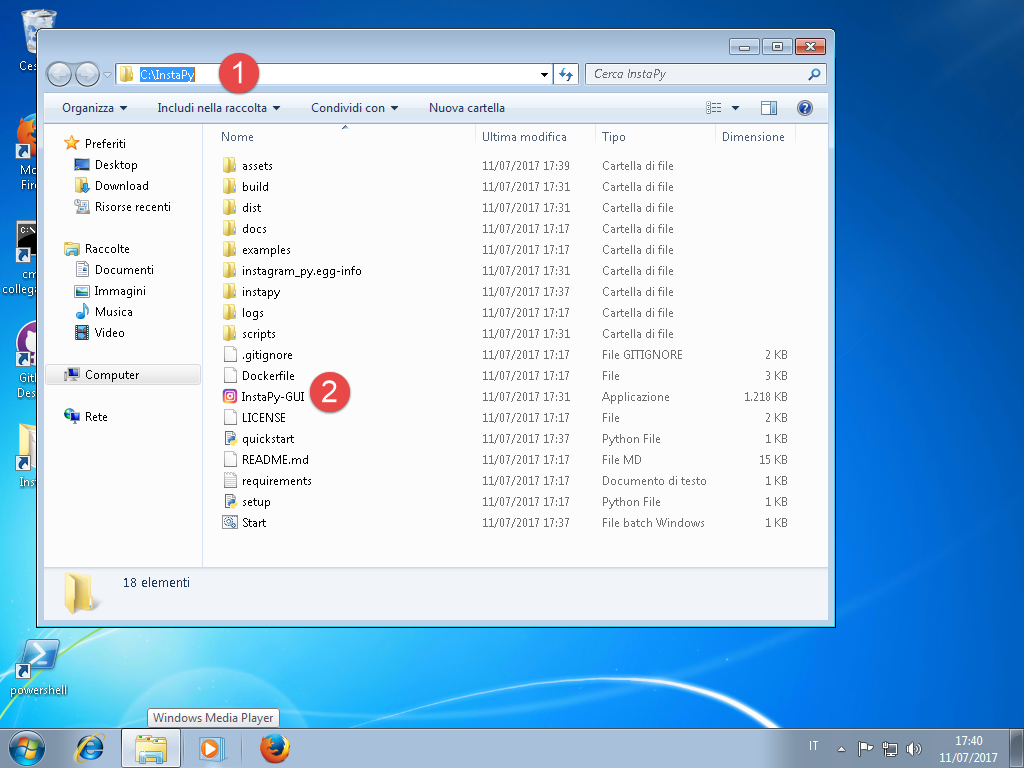Click the Nuova cartella button
Screen dimensions: 1024x768
pos(466,108)
